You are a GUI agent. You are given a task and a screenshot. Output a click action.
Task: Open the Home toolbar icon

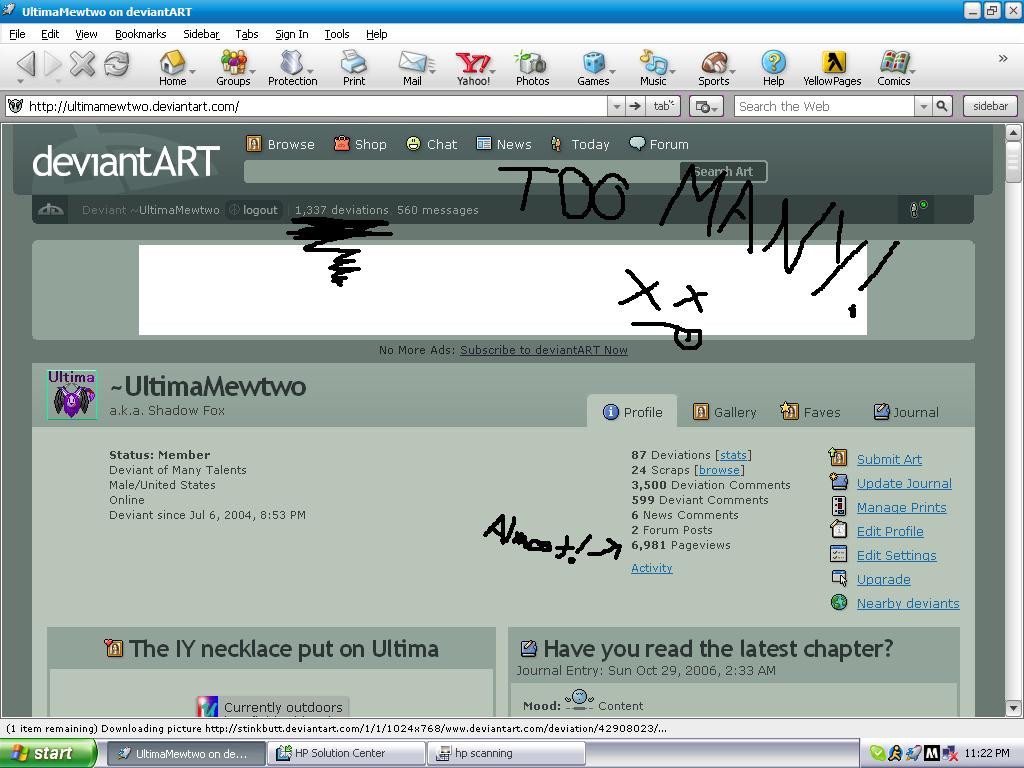tap(172, 69)
